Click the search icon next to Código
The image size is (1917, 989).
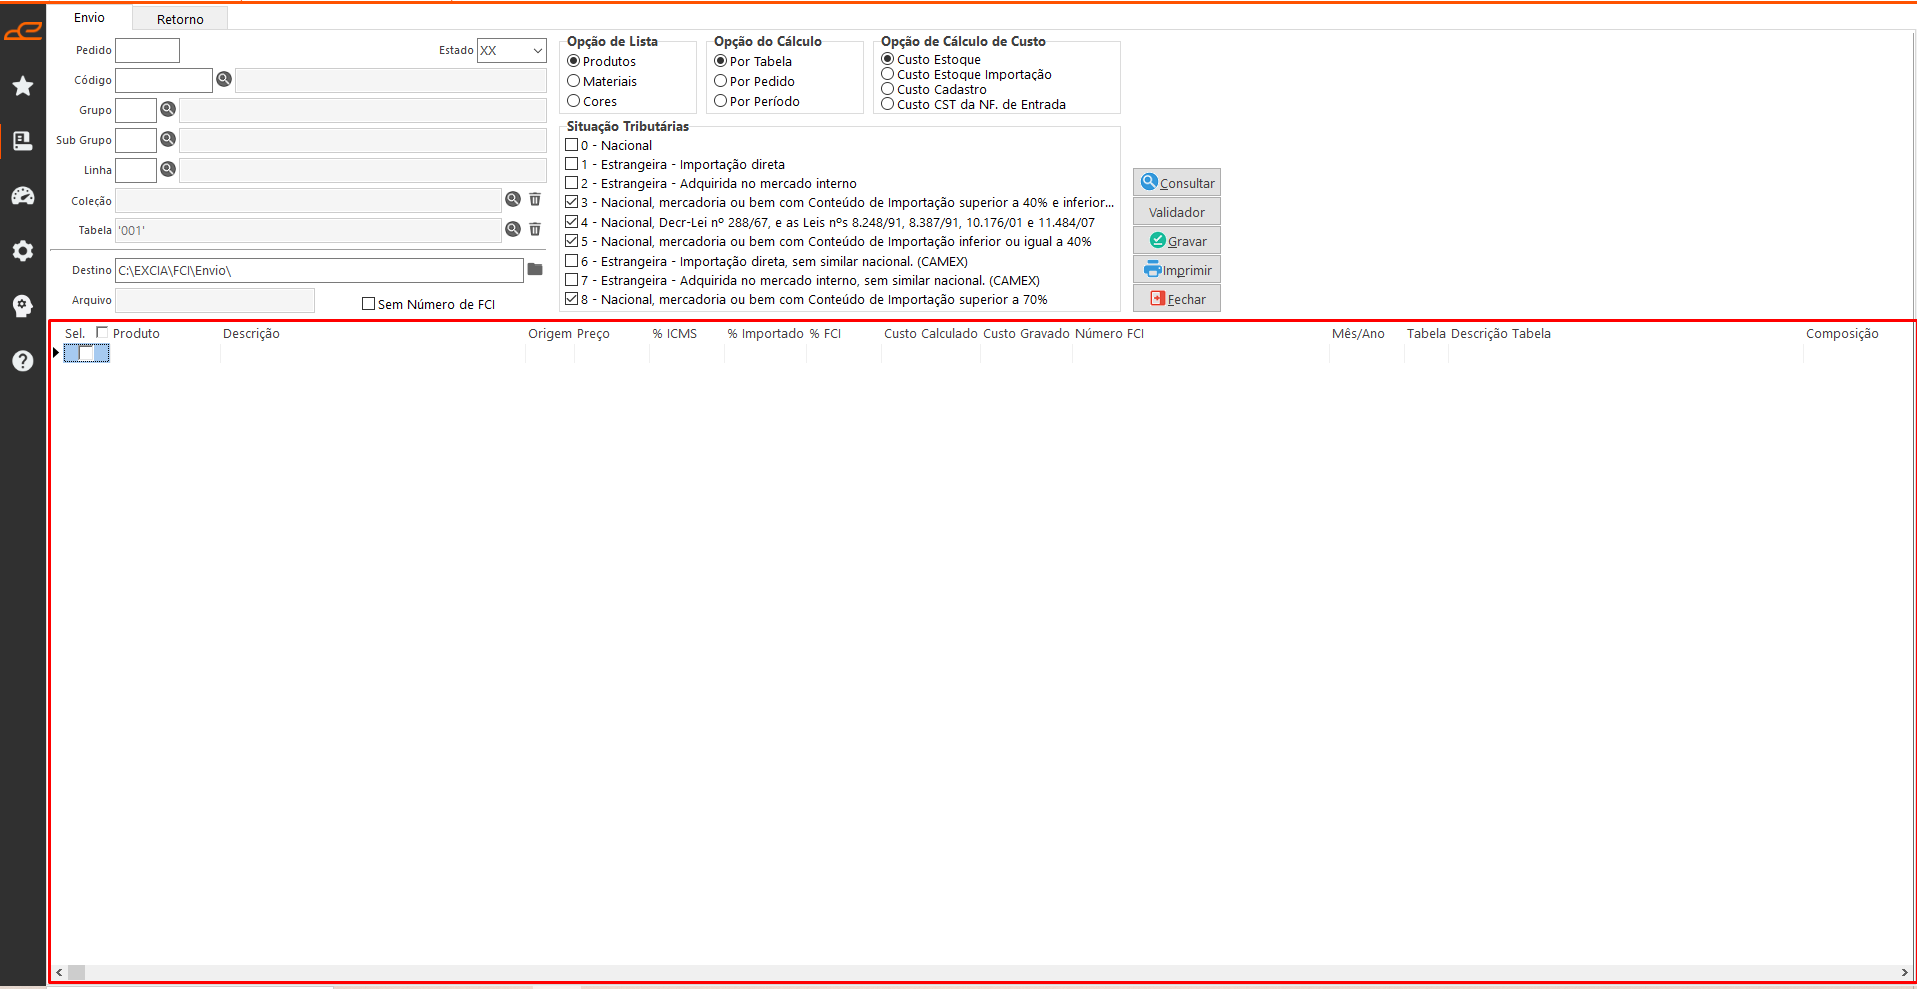point(224,79)
